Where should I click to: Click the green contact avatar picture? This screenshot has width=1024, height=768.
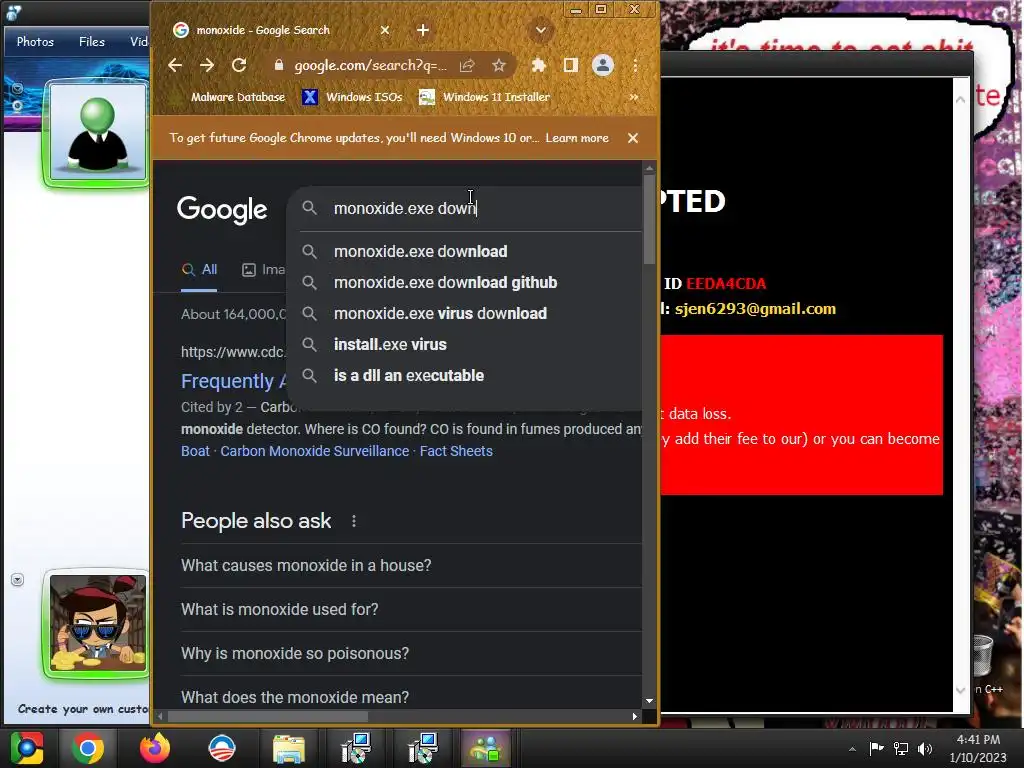pos(98,132)
